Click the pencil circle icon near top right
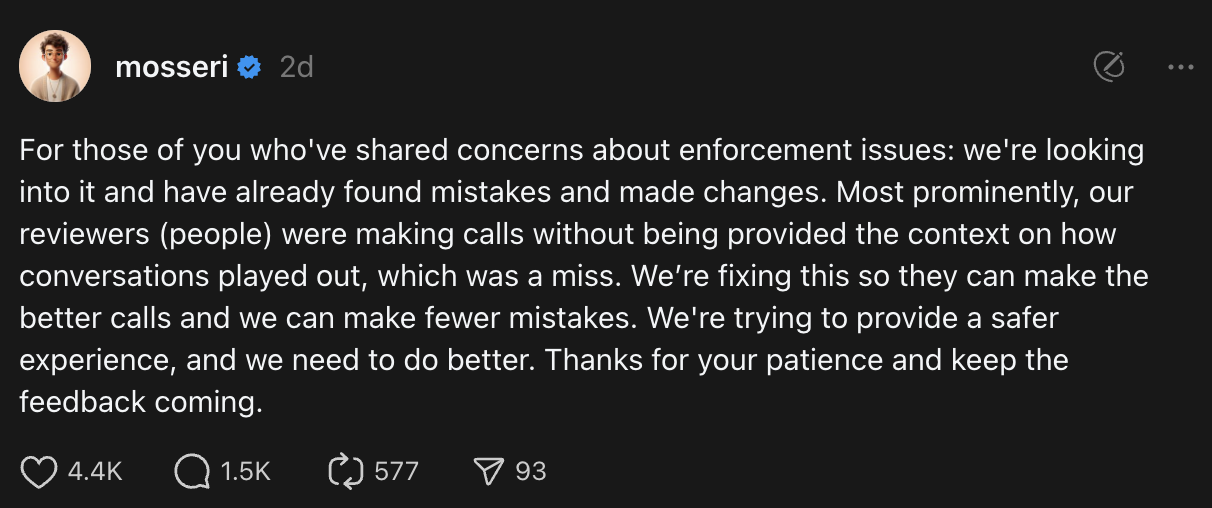This screenshot has height=508, width=1212. coord(1110,68)
